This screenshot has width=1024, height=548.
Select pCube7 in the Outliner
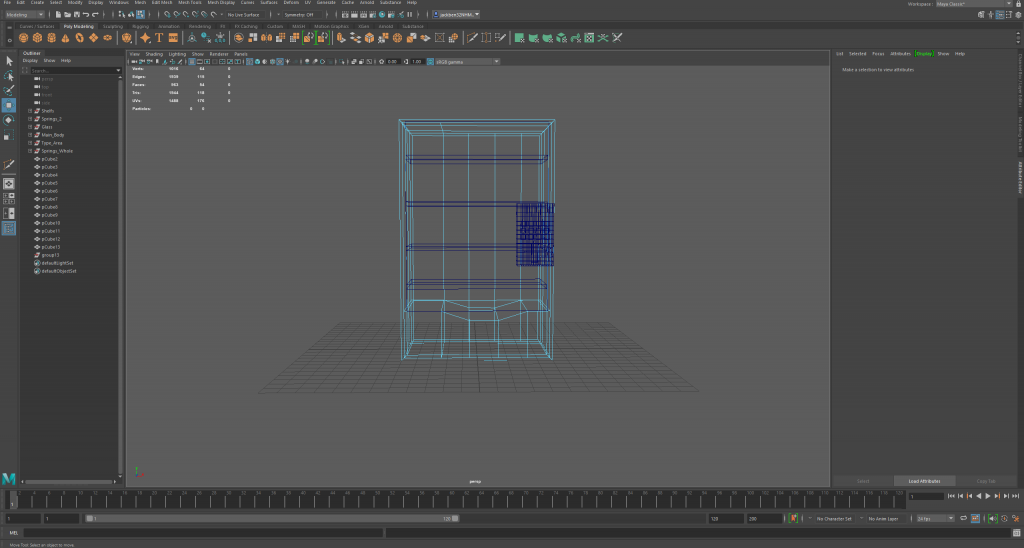[x=50, y=199]
